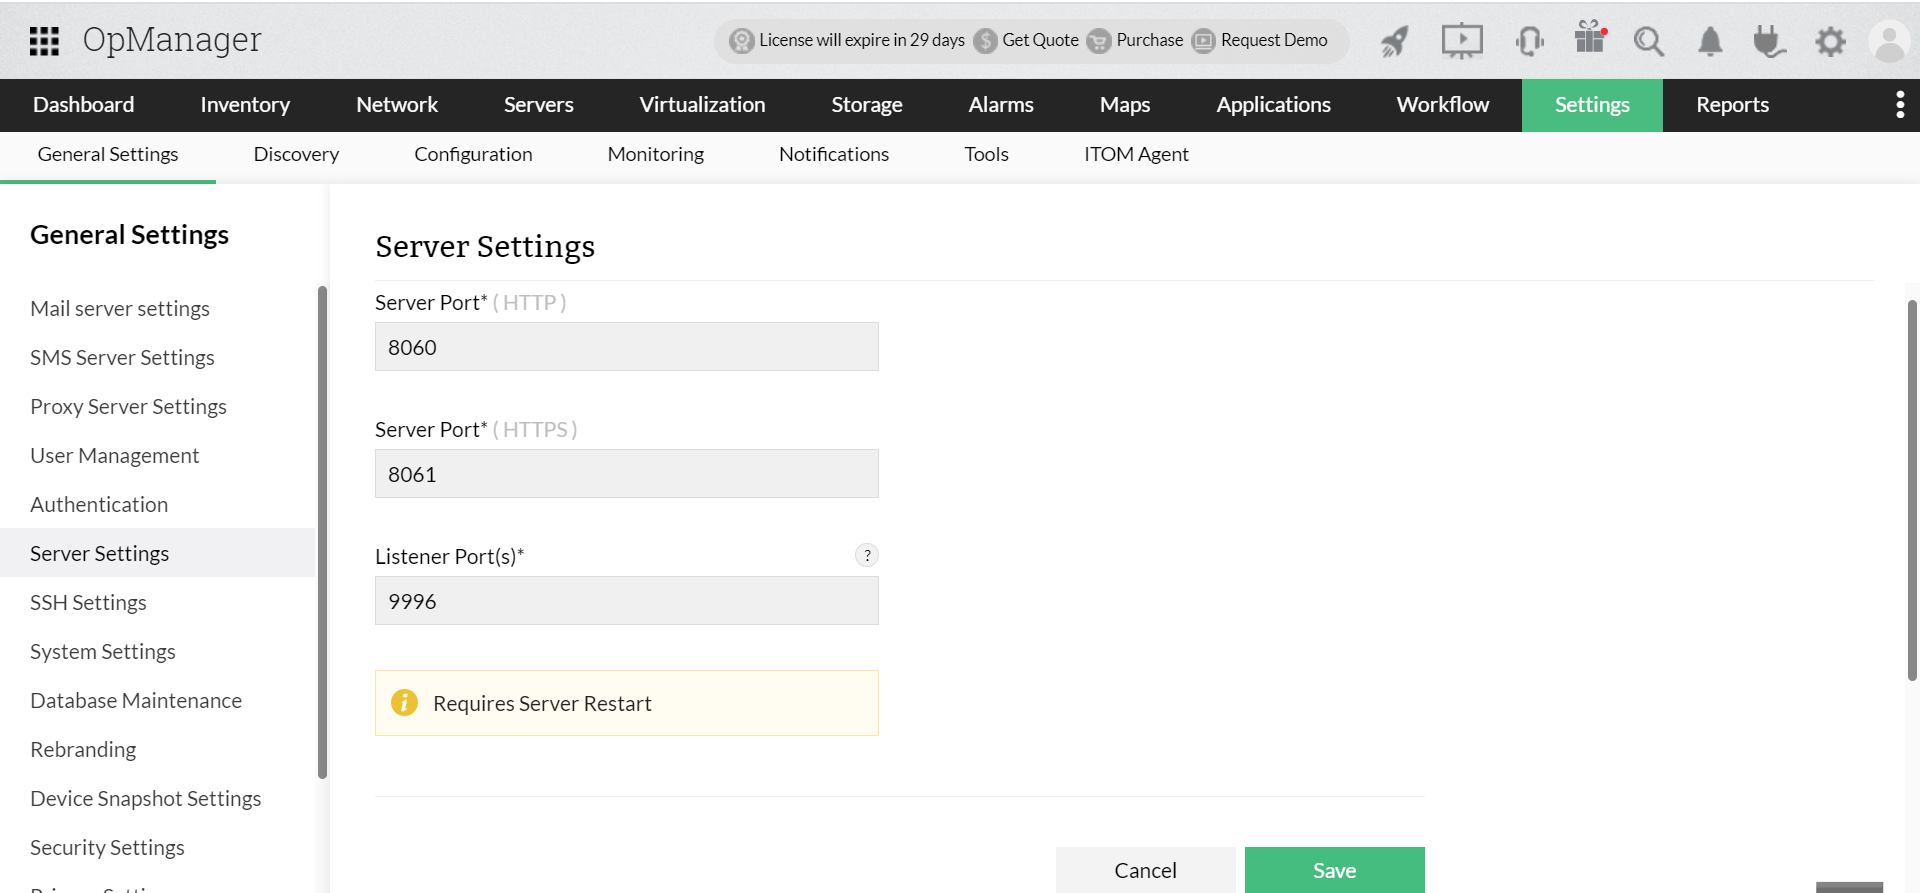This screenshot has height=893, width=1920.
Task: Click the license expiry notice
Action: click(861, 40)
